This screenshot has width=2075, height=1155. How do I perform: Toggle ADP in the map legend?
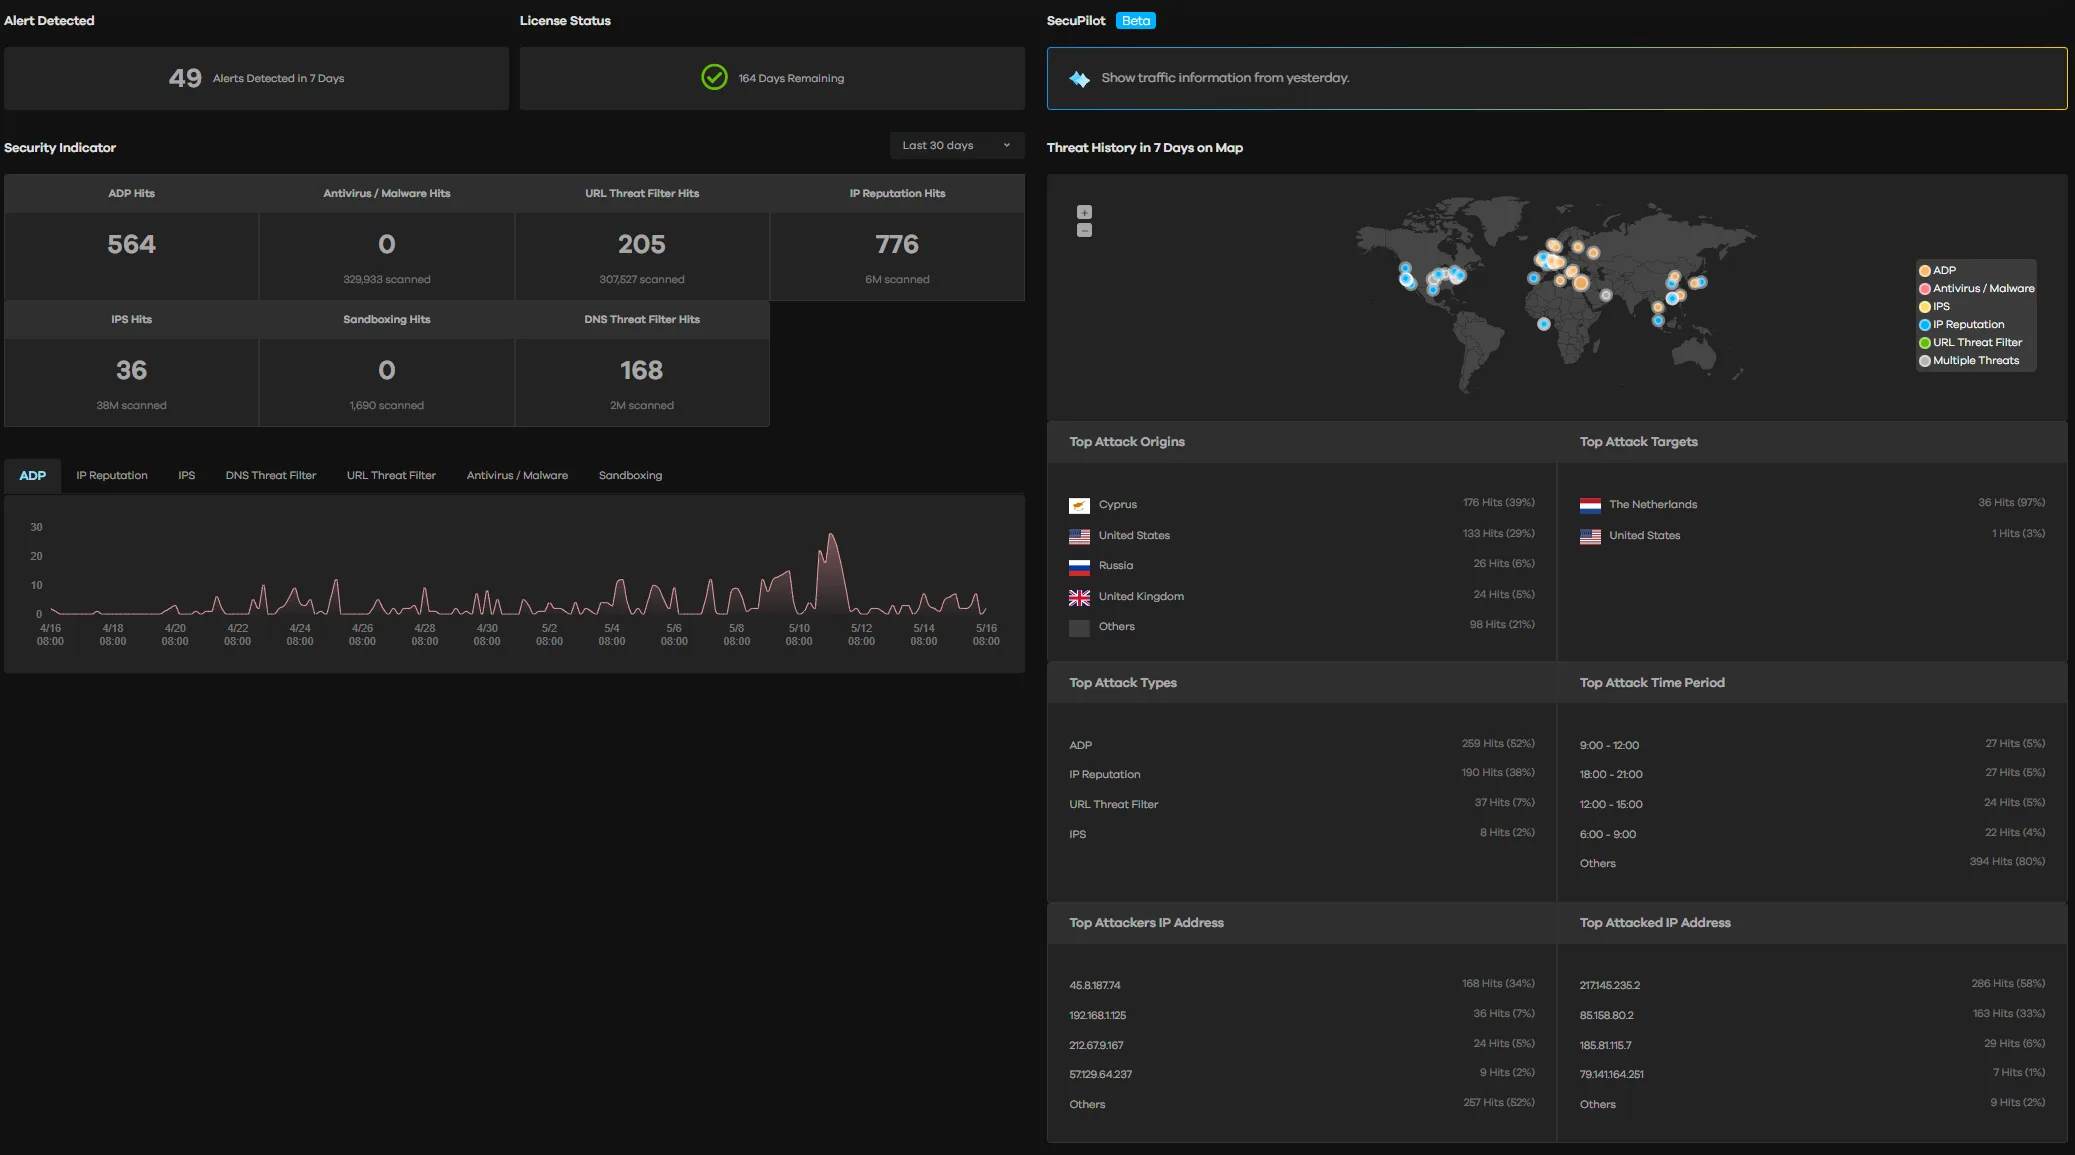(x=1943, y=270)
